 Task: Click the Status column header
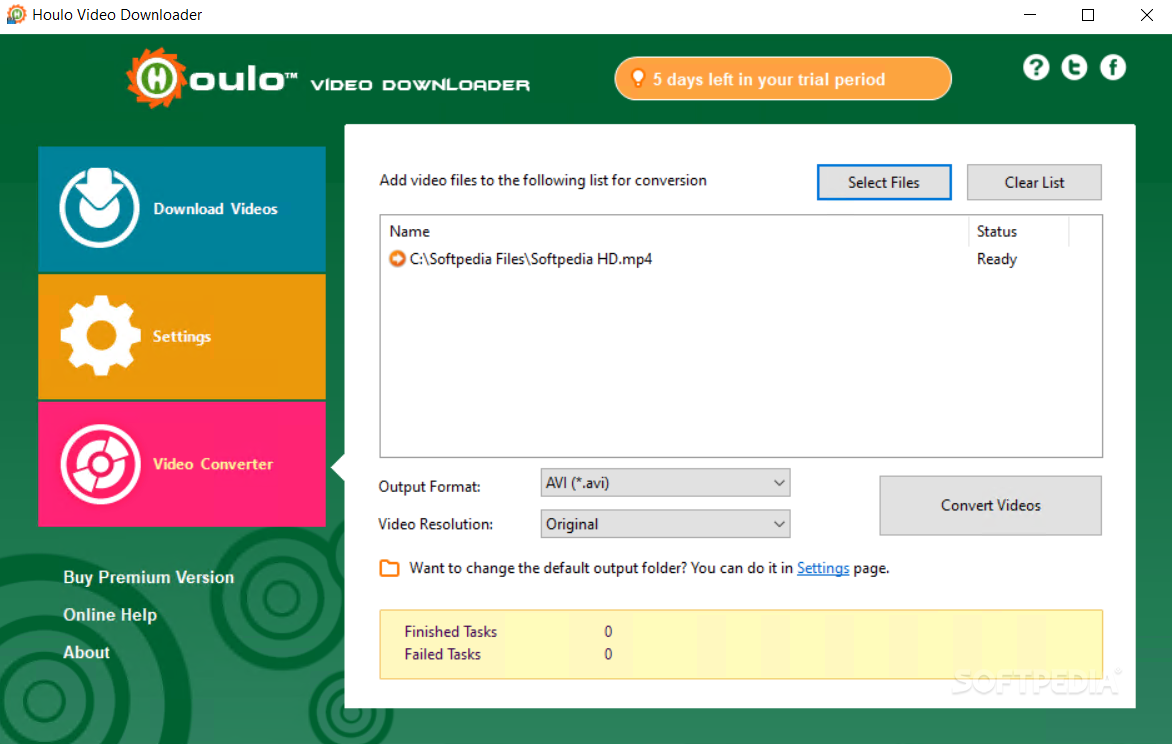click(x=1019, y=232)
